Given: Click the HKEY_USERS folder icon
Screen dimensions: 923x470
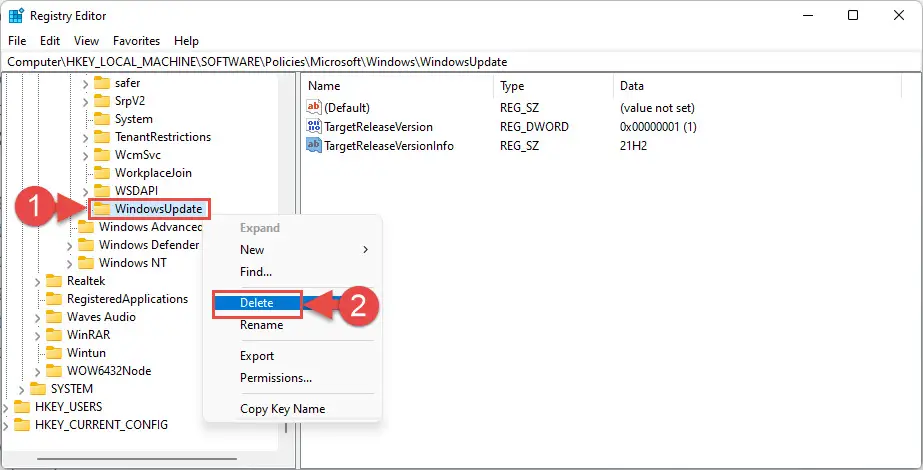Looking at the screenshot, I should click(22, 406).
